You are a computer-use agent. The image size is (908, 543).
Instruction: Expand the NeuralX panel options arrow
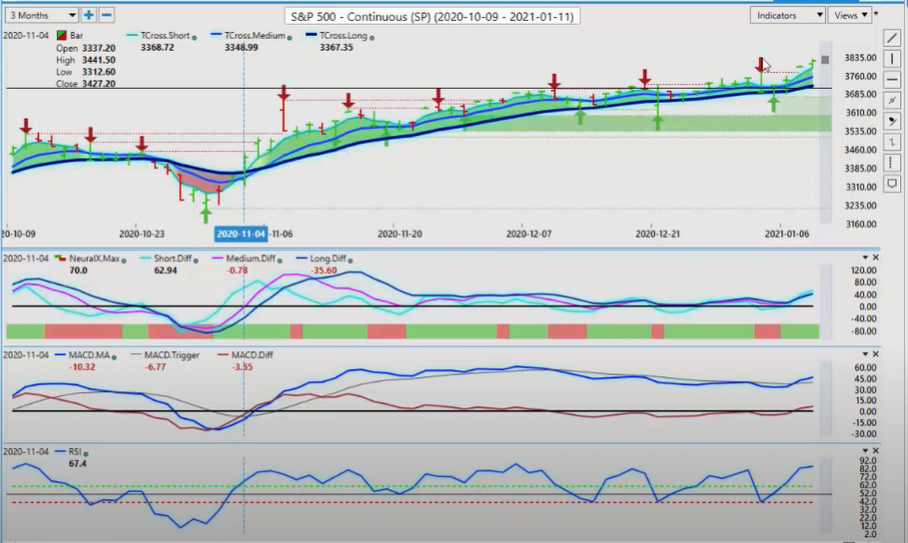click(x=865, y=258)
